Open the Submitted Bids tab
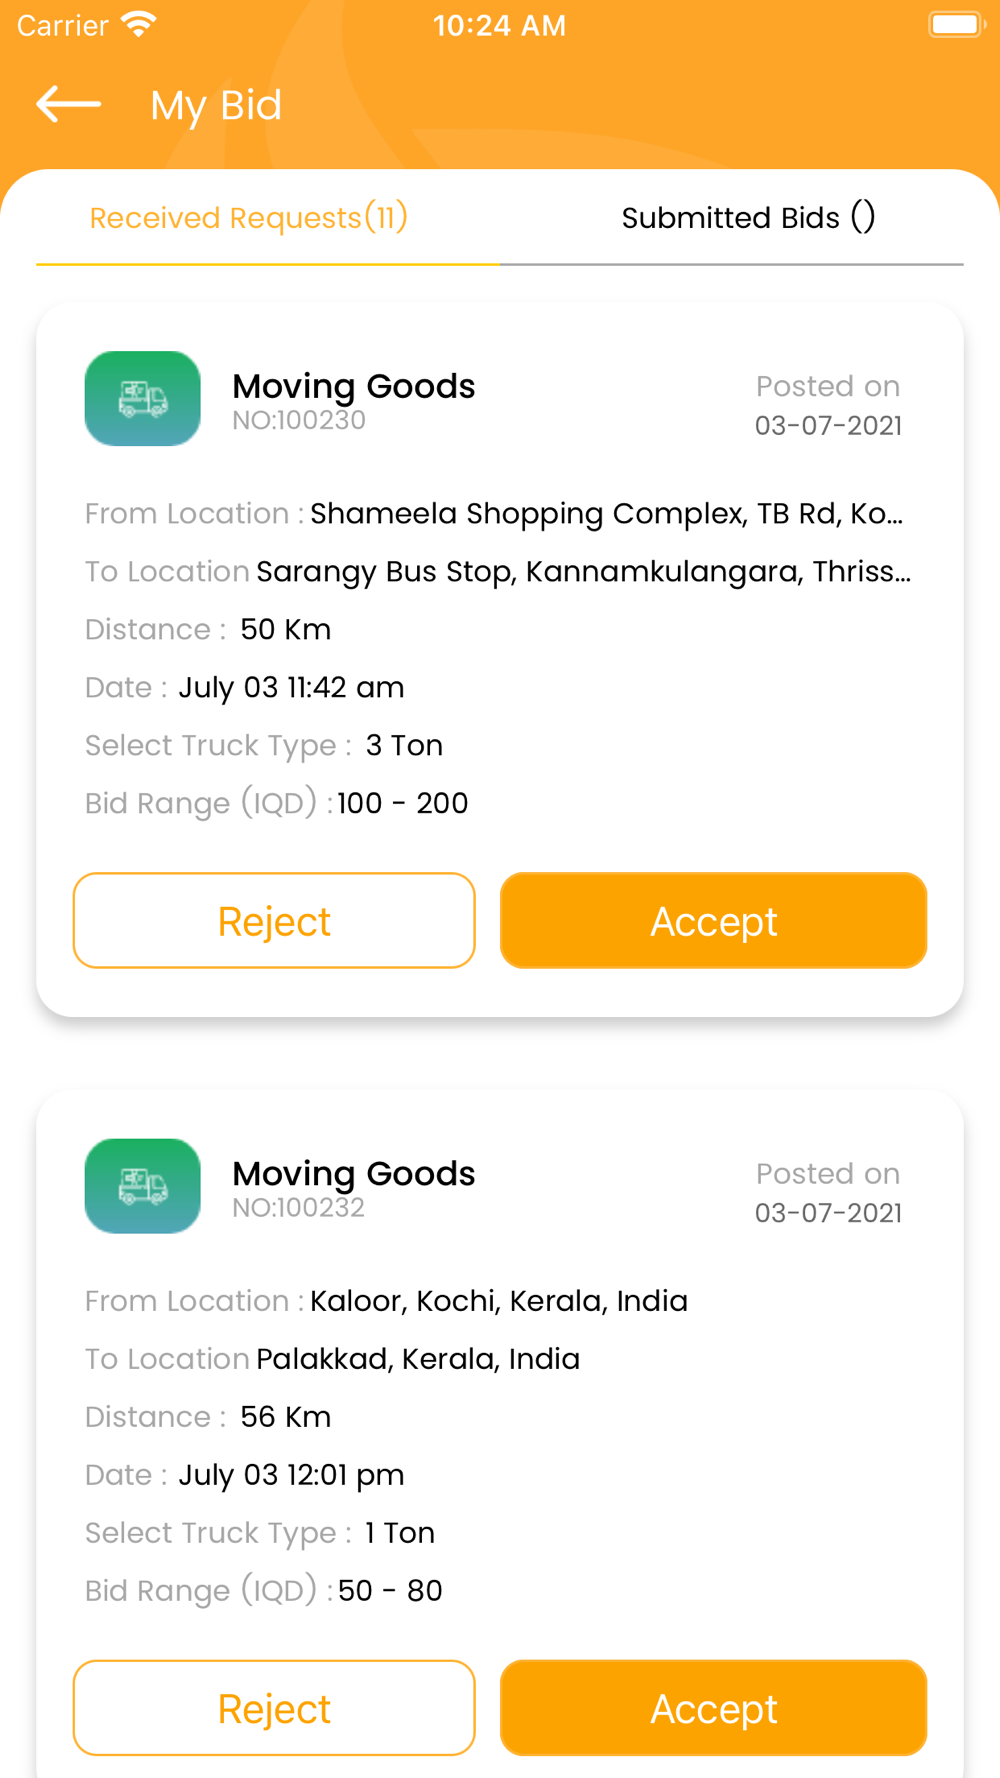This screenshot has width=1000, height=1778. coord(748,217)
